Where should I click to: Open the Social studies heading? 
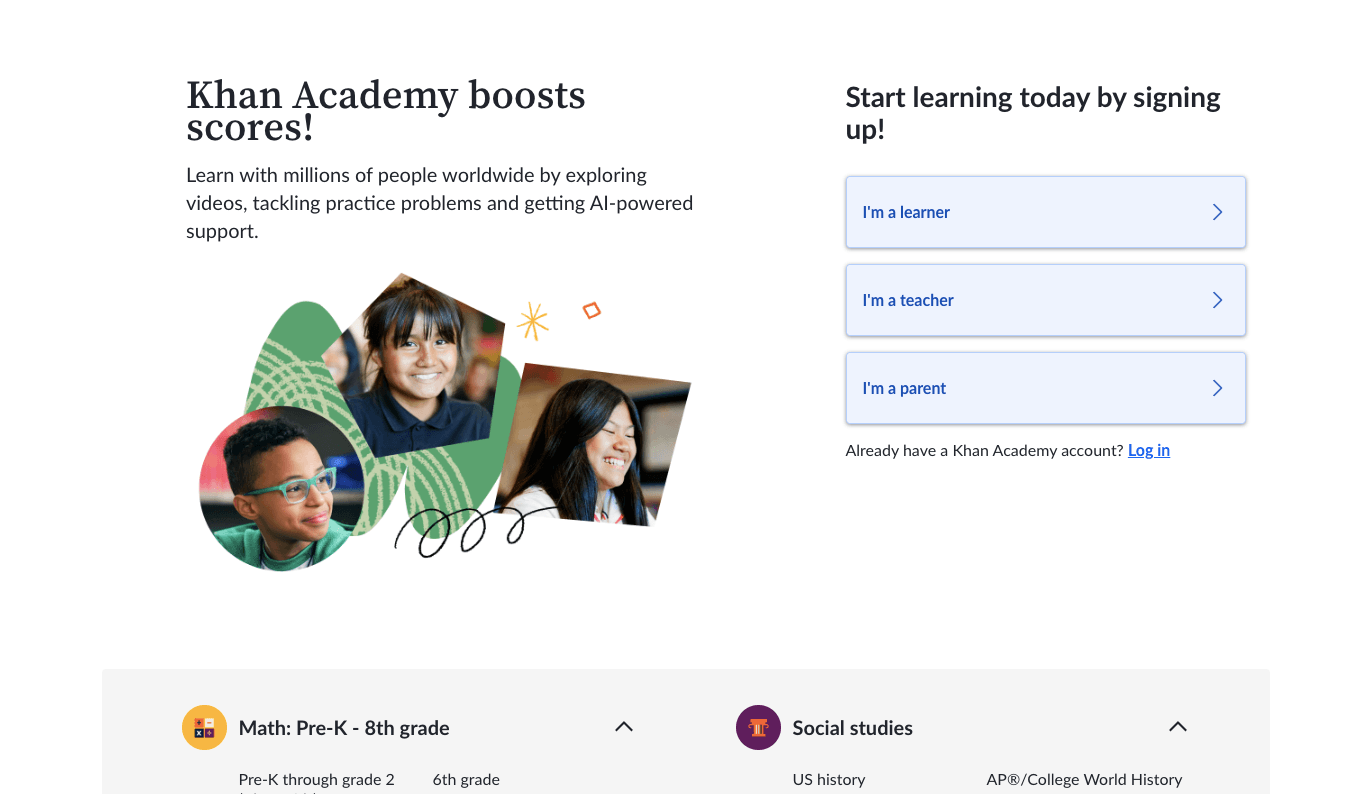[853, 728]
